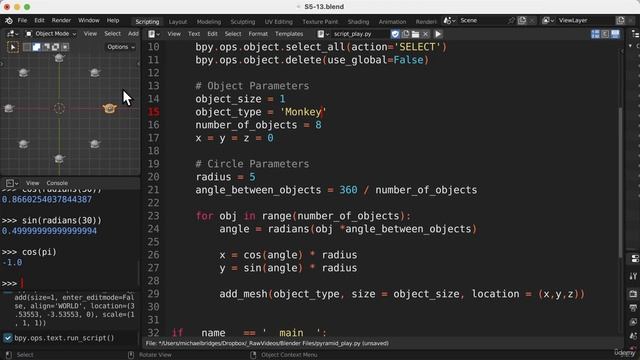Open the text editor Edit menu

[212, 34]
